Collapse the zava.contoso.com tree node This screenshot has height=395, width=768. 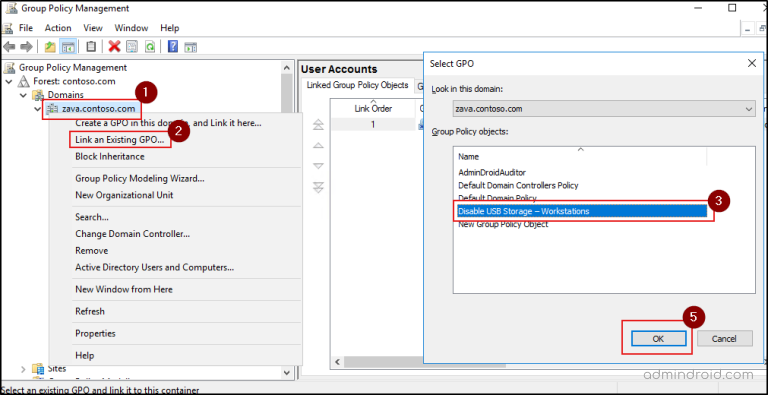[x=38, y=109]
